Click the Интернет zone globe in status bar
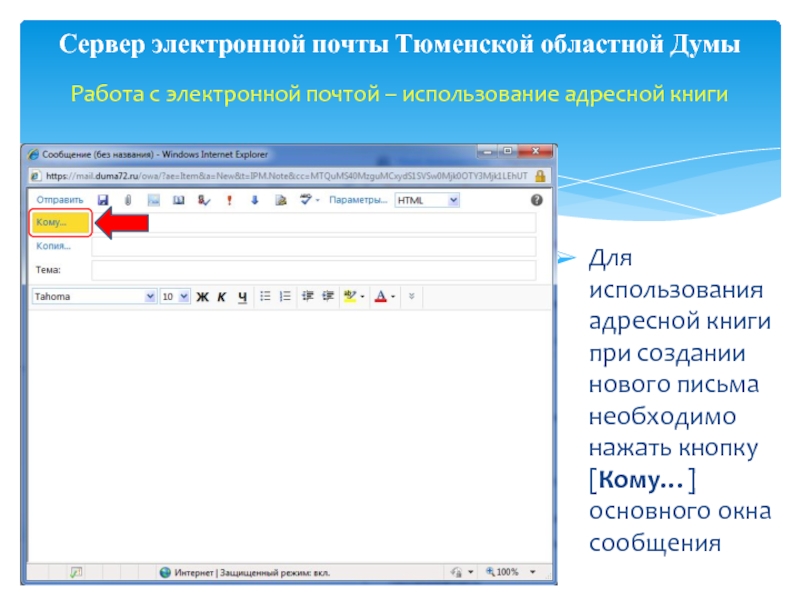The height and width of the screenshot is (600, 800). pos(165,572)
